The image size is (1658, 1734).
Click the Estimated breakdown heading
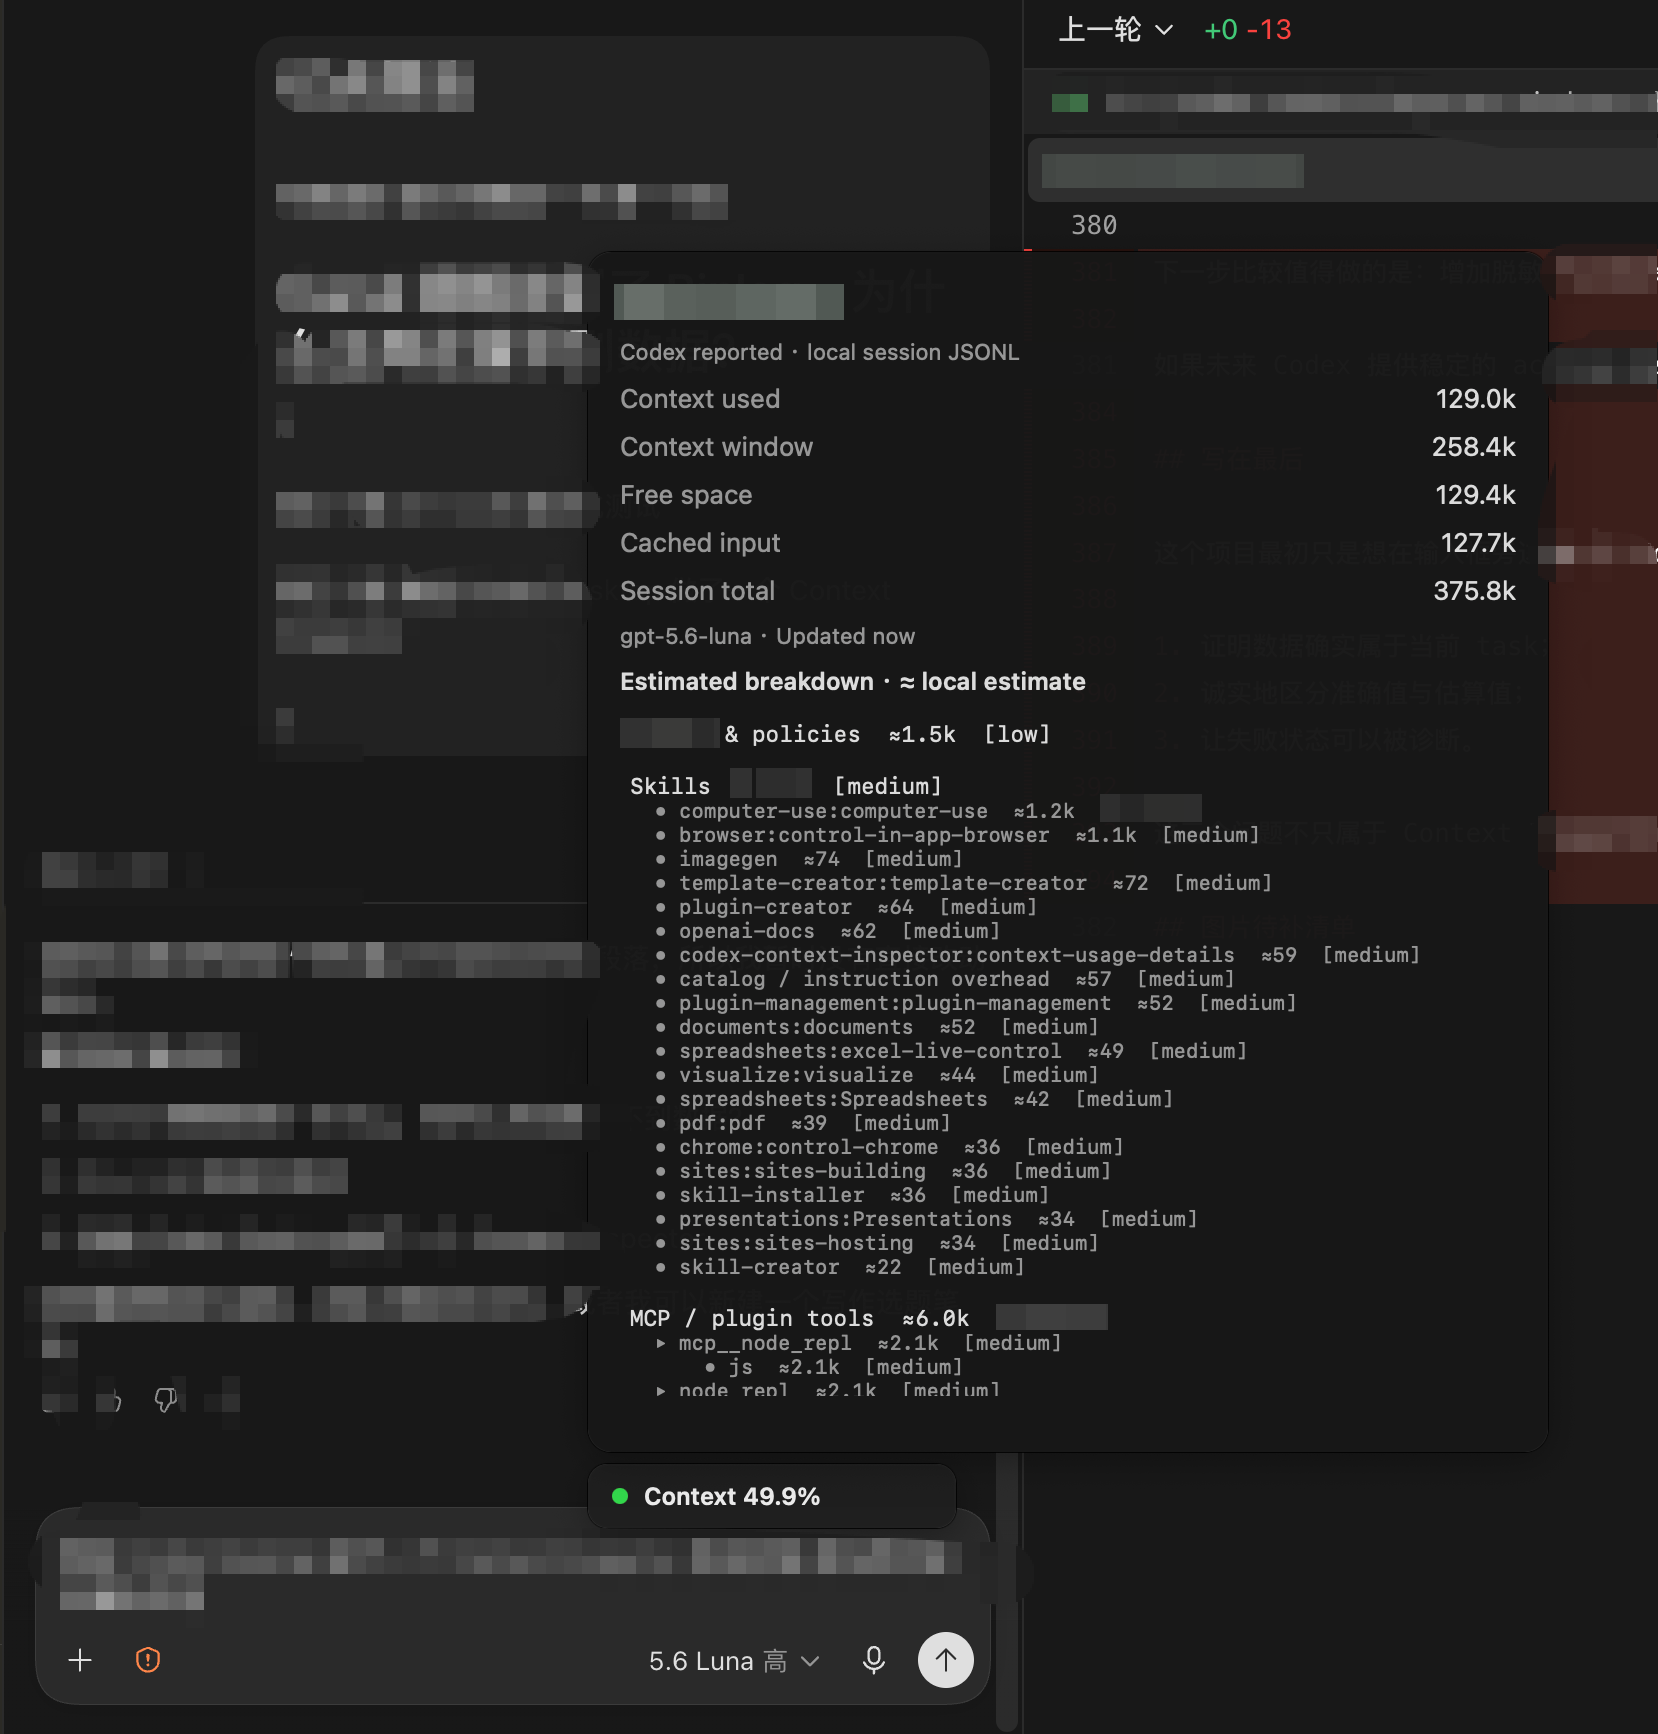pos(852,682)
